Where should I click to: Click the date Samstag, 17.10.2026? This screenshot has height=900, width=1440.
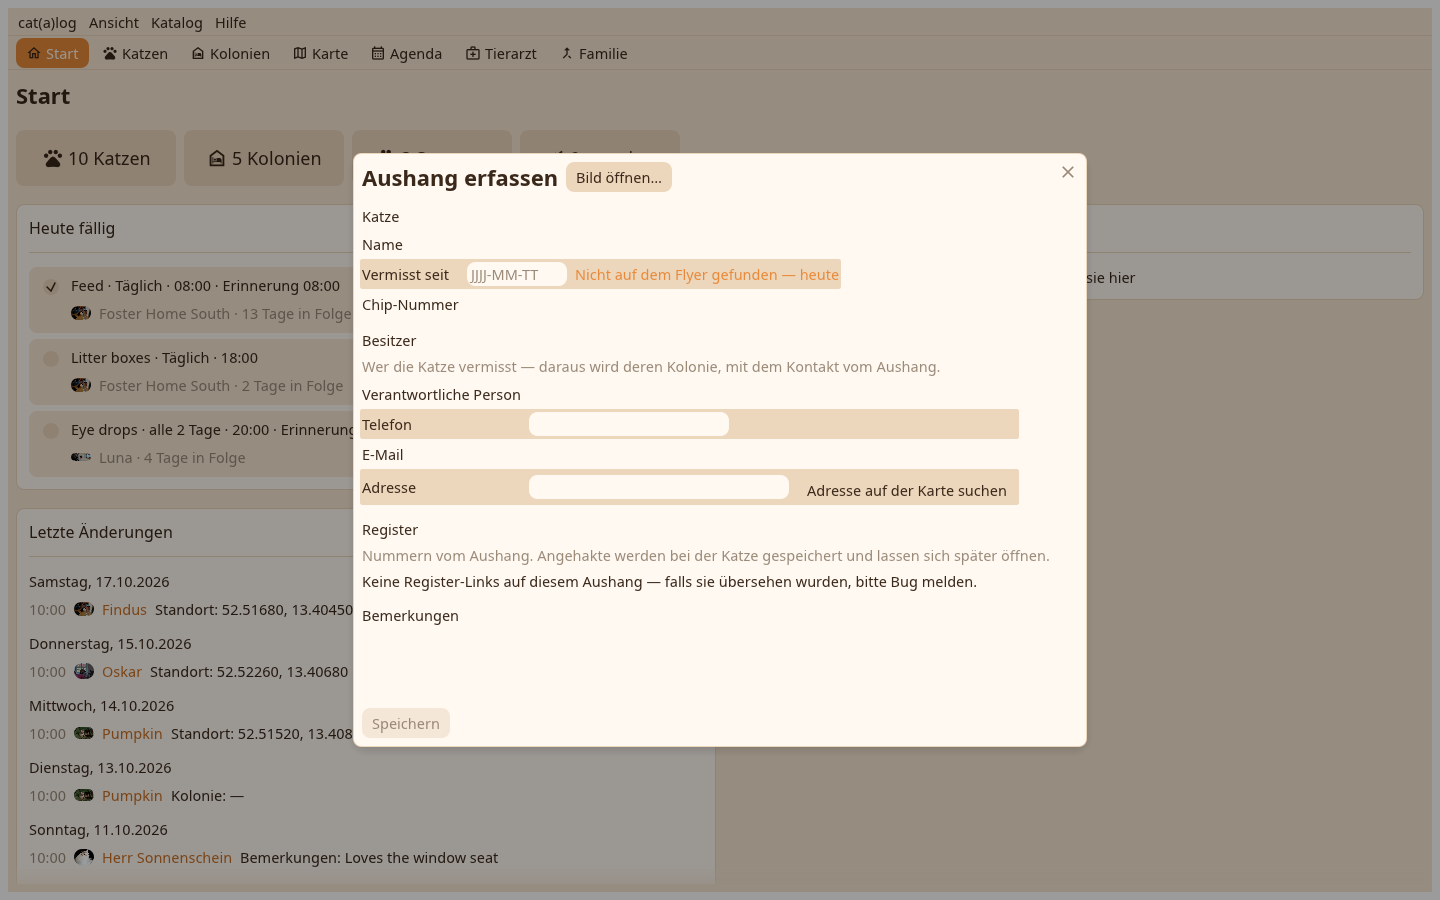(99, 582)
